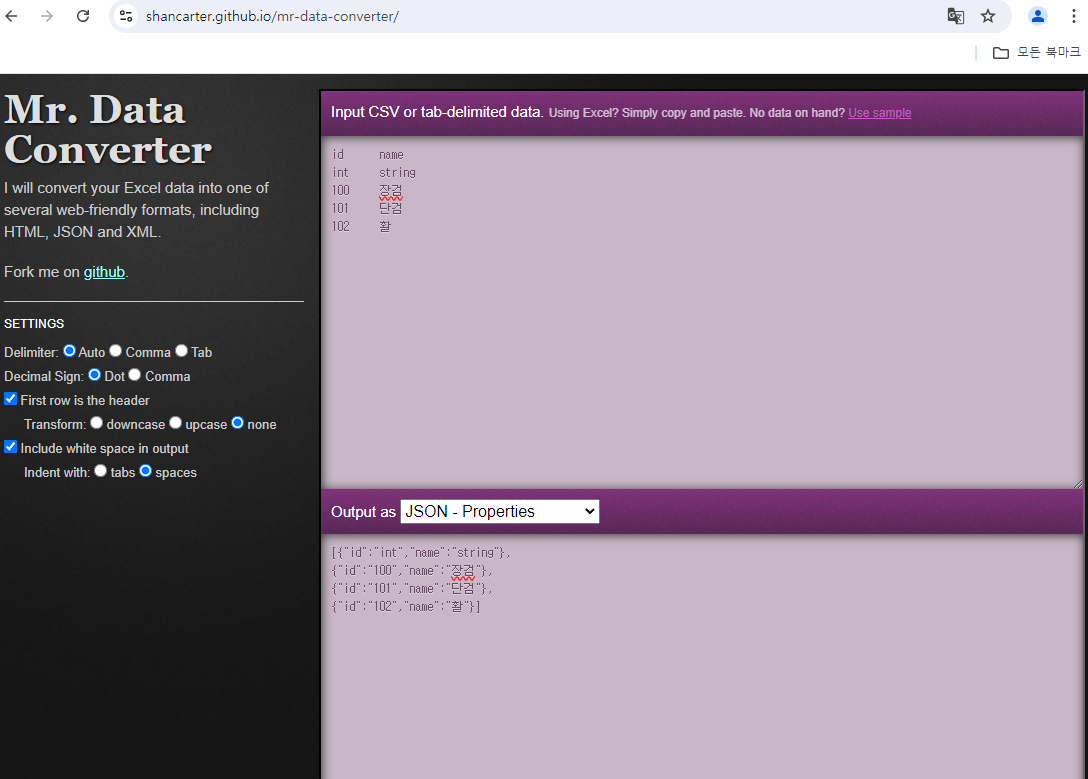Click the 'id name' header input row

tap(368, 154)
